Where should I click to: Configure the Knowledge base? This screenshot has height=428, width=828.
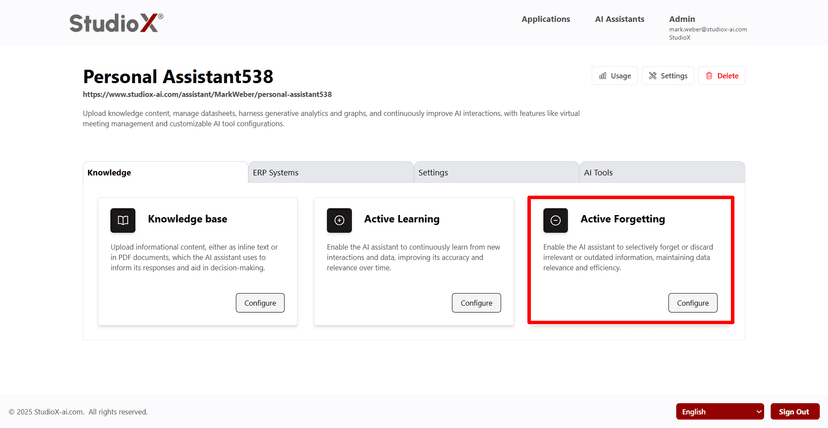[260, 302]
